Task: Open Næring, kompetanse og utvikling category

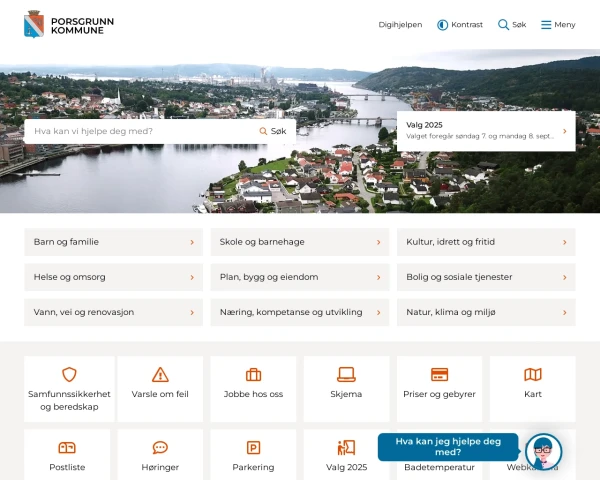Action: click(300, 312)
